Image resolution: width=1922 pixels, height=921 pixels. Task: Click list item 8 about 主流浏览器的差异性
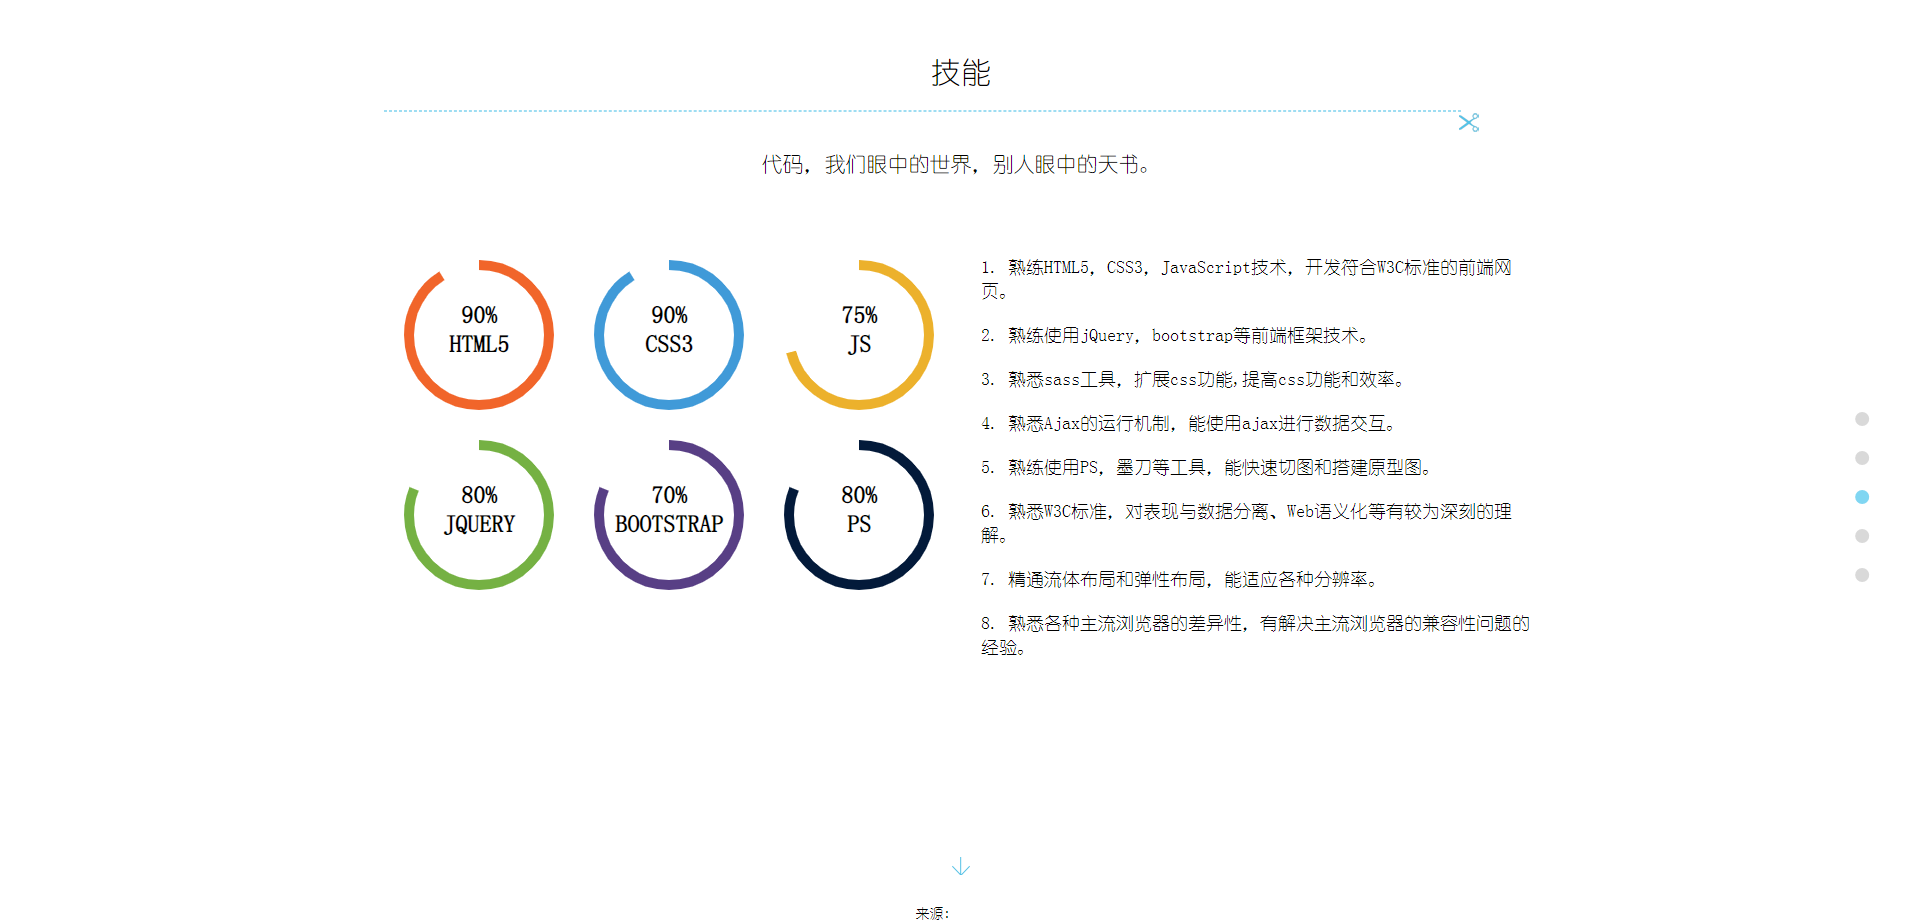pyautogui.click(x=1255, y=635)
